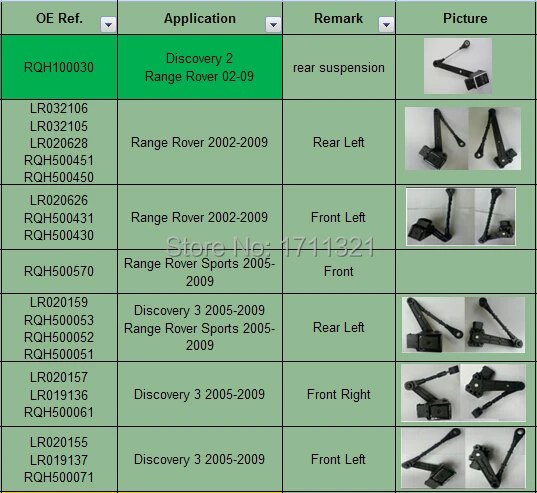Select the text LR020626
This screenshot has width=537, height=493.
[x=59, y=201]
